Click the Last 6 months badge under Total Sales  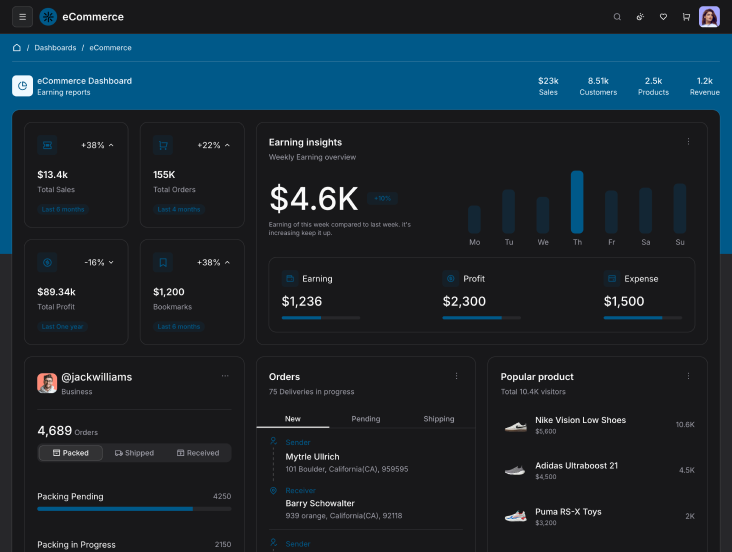[x=63, y=209]
